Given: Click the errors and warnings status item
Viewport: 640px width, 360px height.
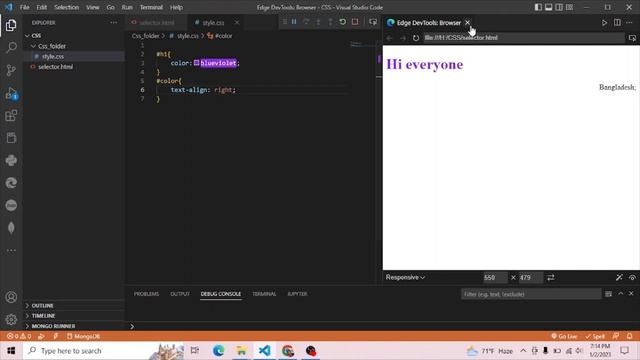Looking at the screenshot, I should pos(19,336).
